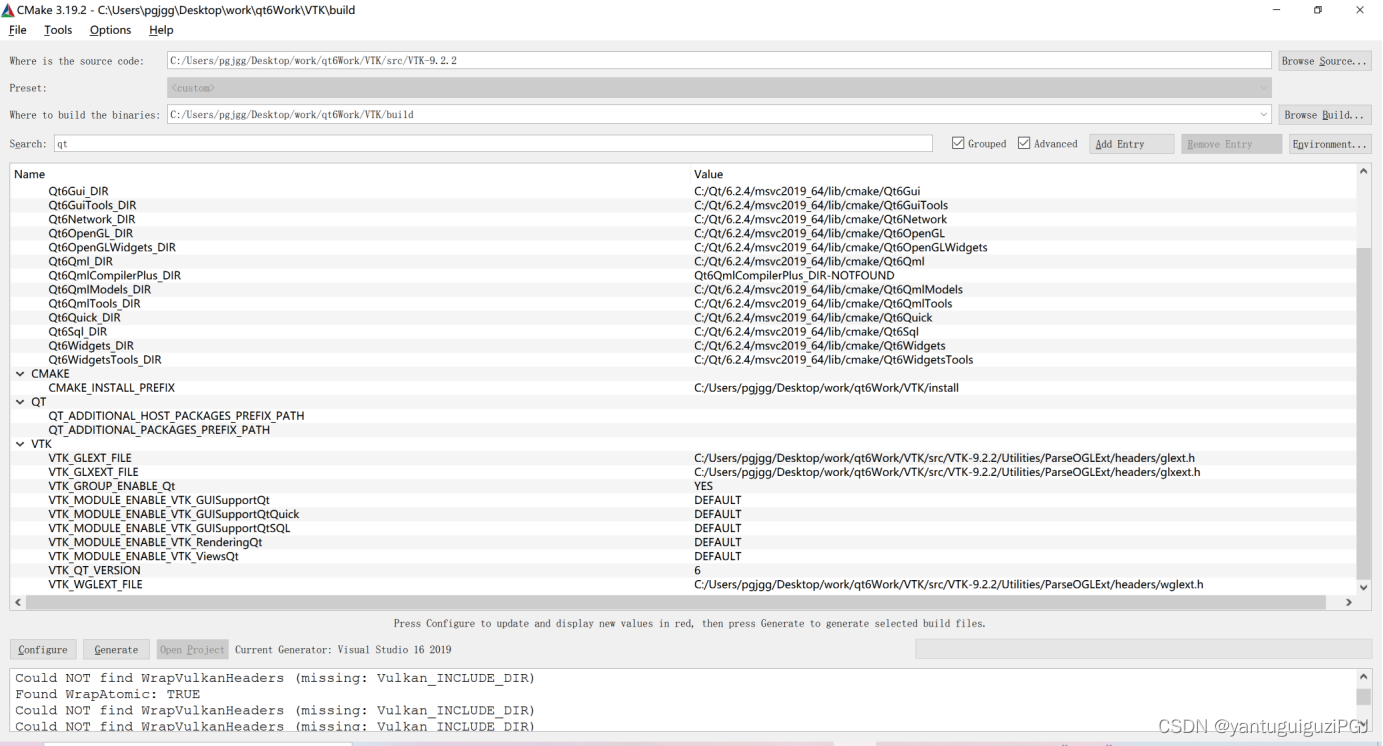
Task: Select the VTK_QT_VERSION entry
Action: tap(95, 570)
